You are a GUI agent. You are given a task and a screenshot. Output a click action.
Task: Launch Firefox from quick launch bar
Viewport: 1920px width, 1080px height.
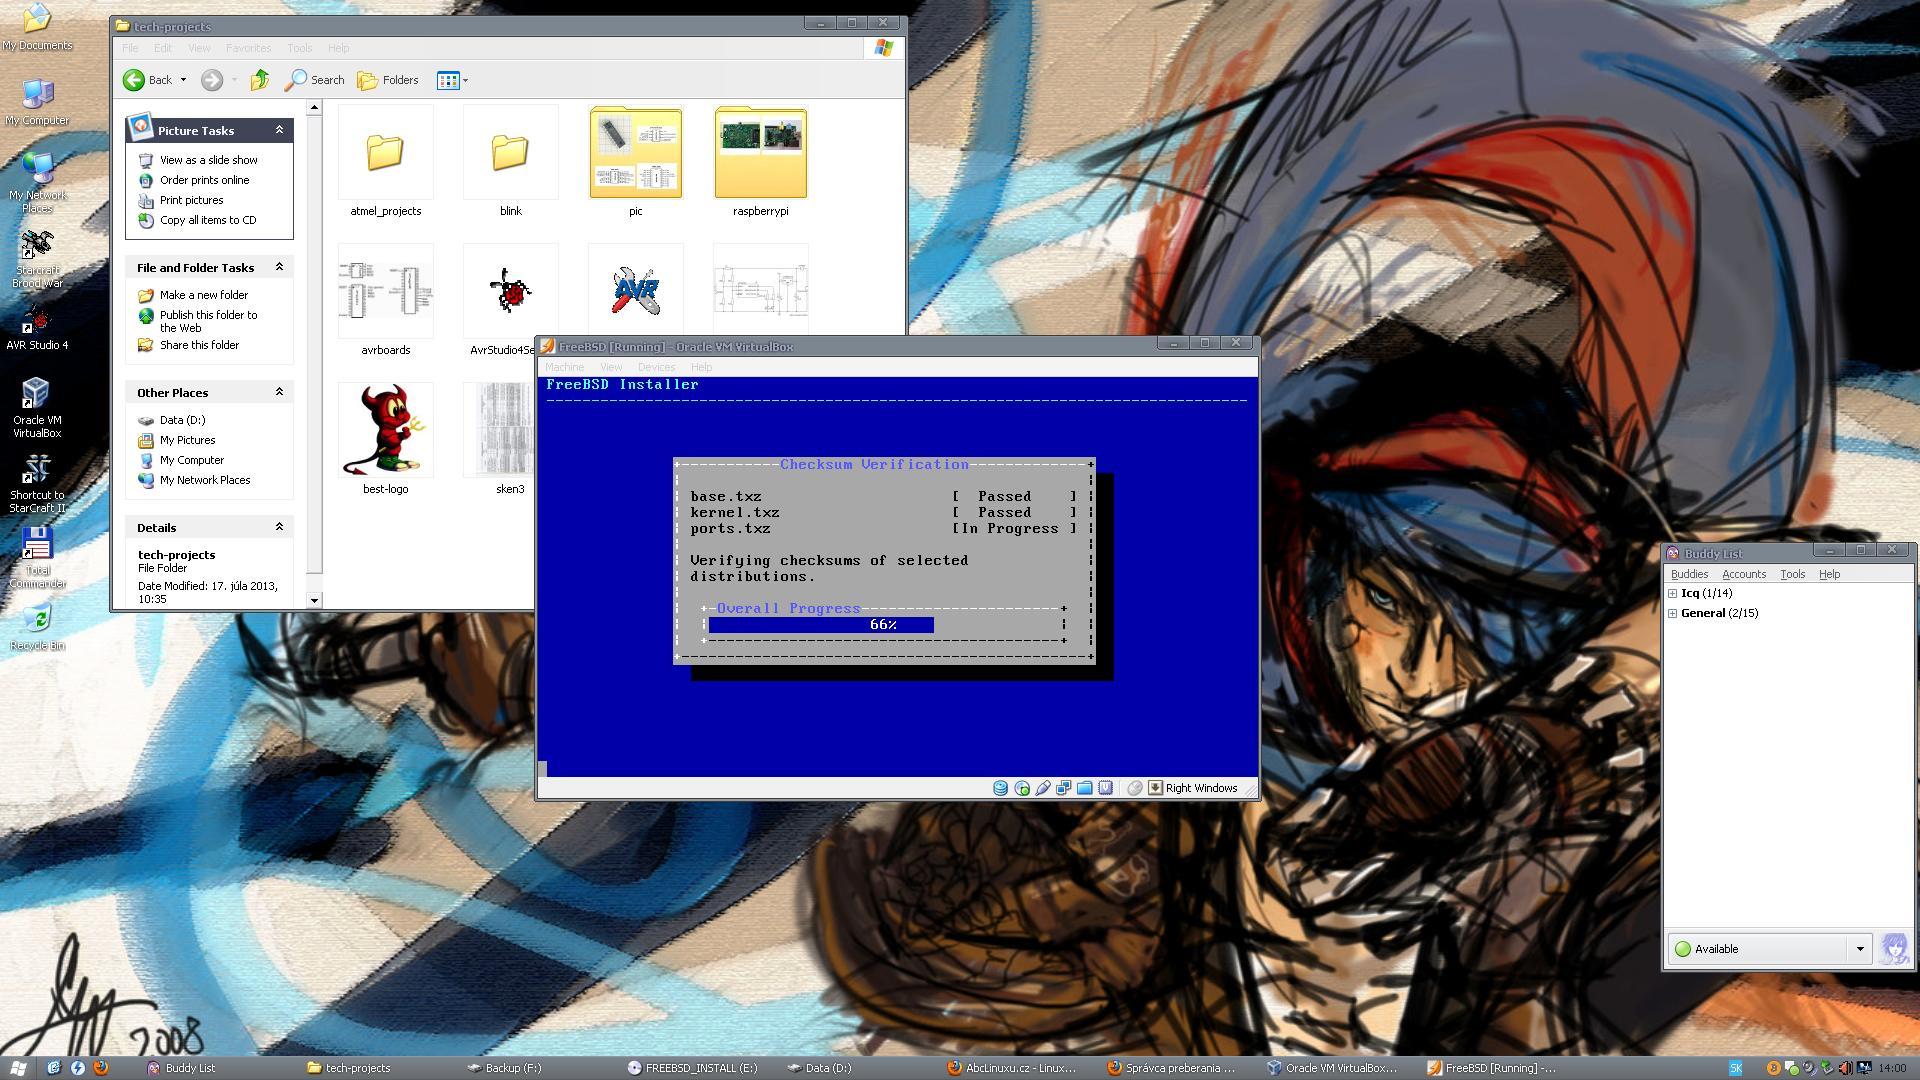click(101, 1068)
